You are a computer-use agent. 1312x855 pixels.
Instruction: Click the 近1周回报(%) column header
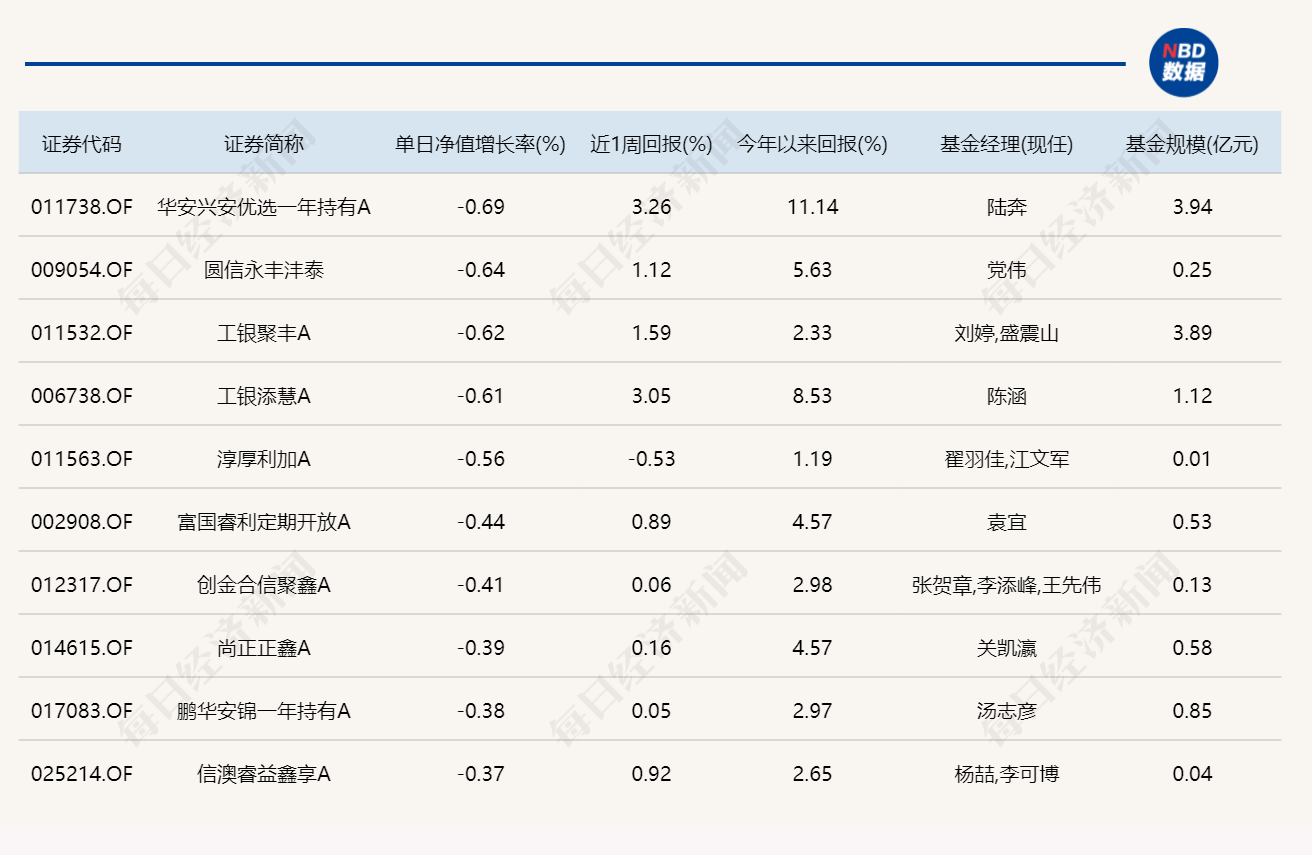point(651,144)
